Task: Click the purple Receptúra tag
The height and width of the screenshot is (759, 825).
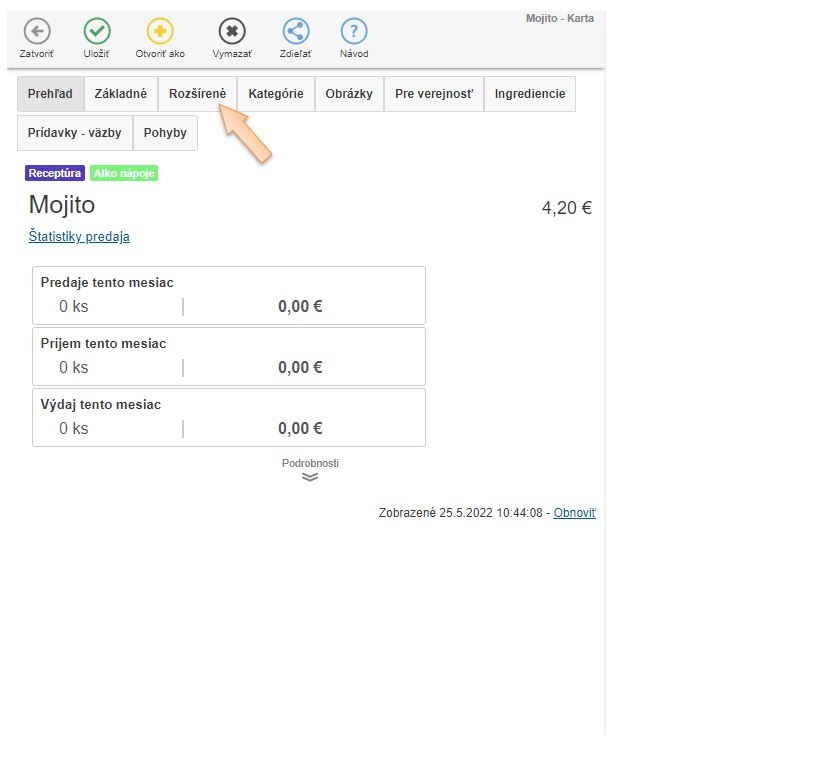Action: [55, 174]
